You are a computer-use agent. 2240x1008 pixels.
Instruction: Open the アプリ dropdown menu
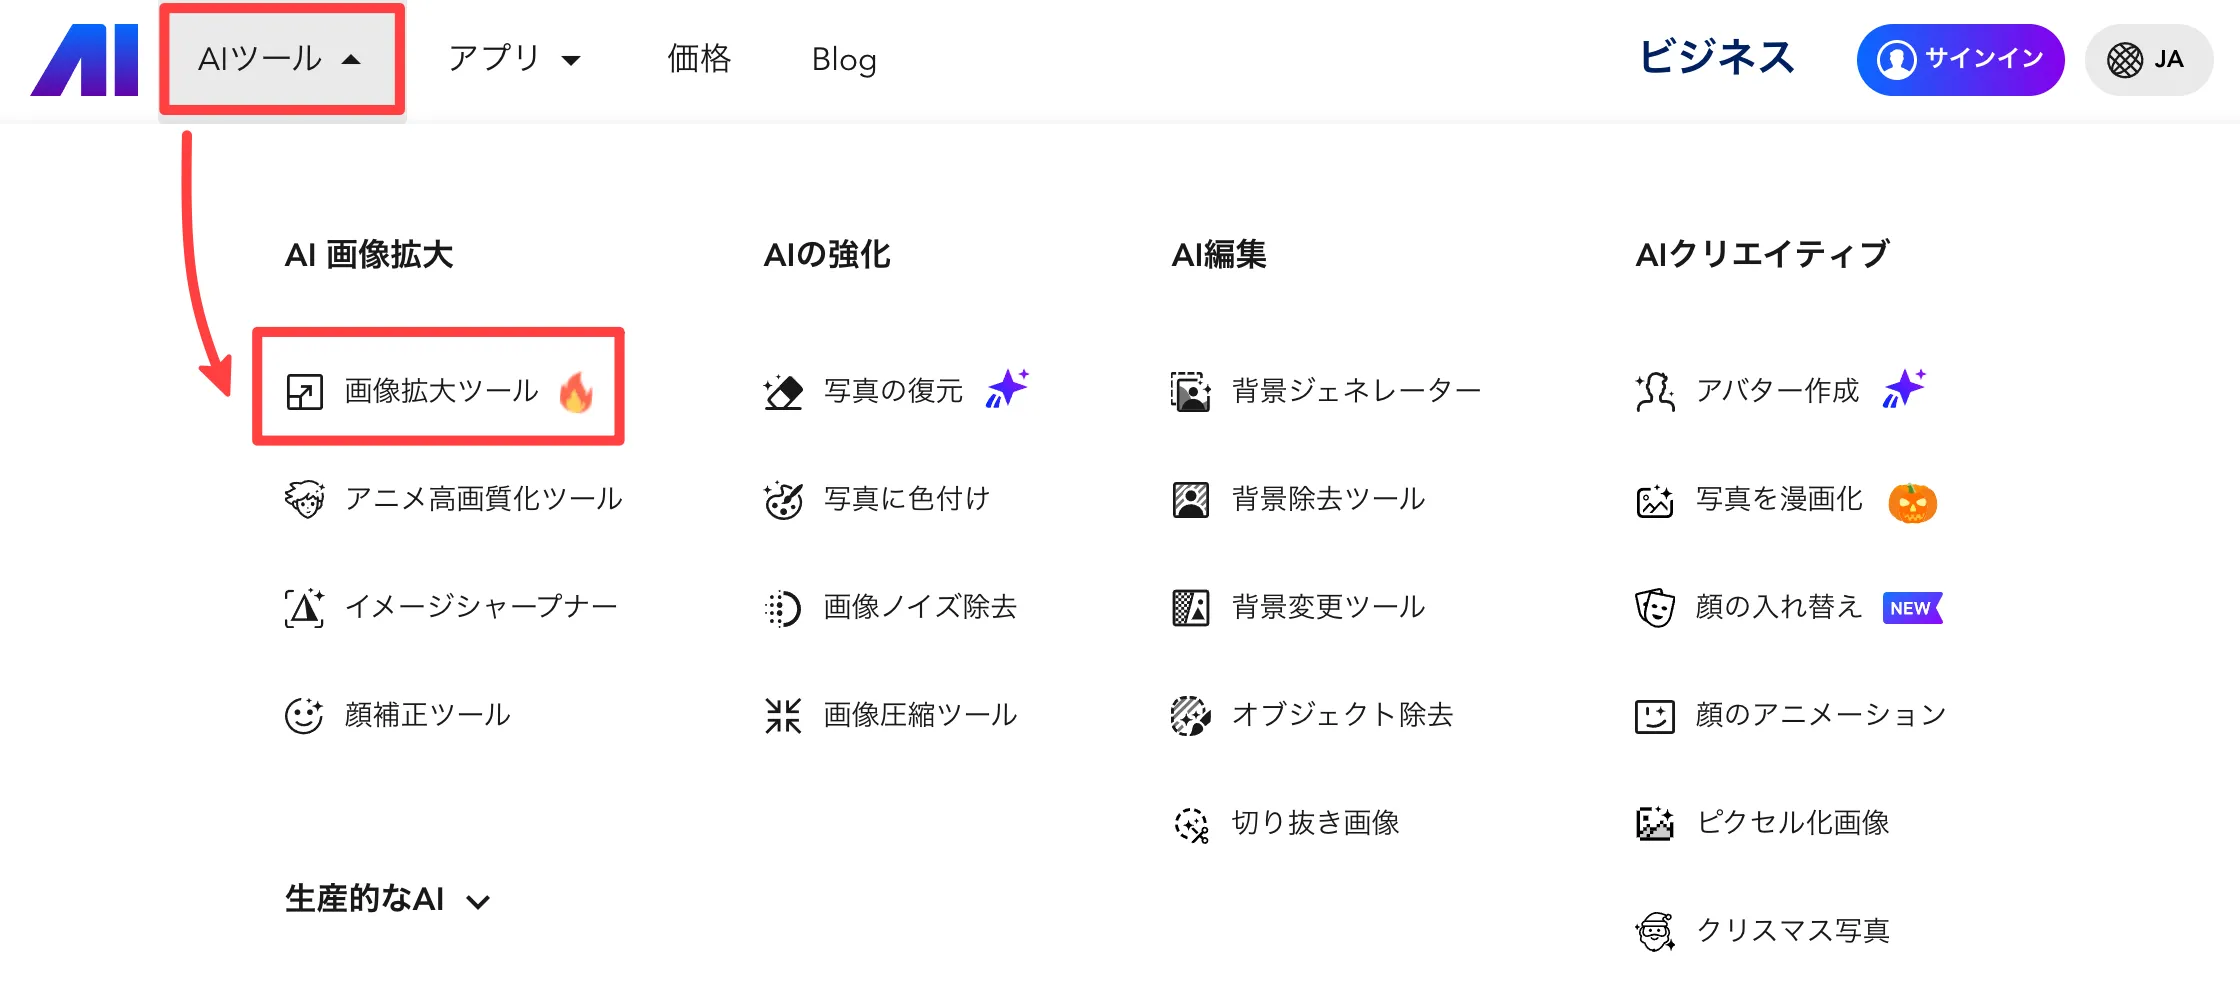coord(514,59)
